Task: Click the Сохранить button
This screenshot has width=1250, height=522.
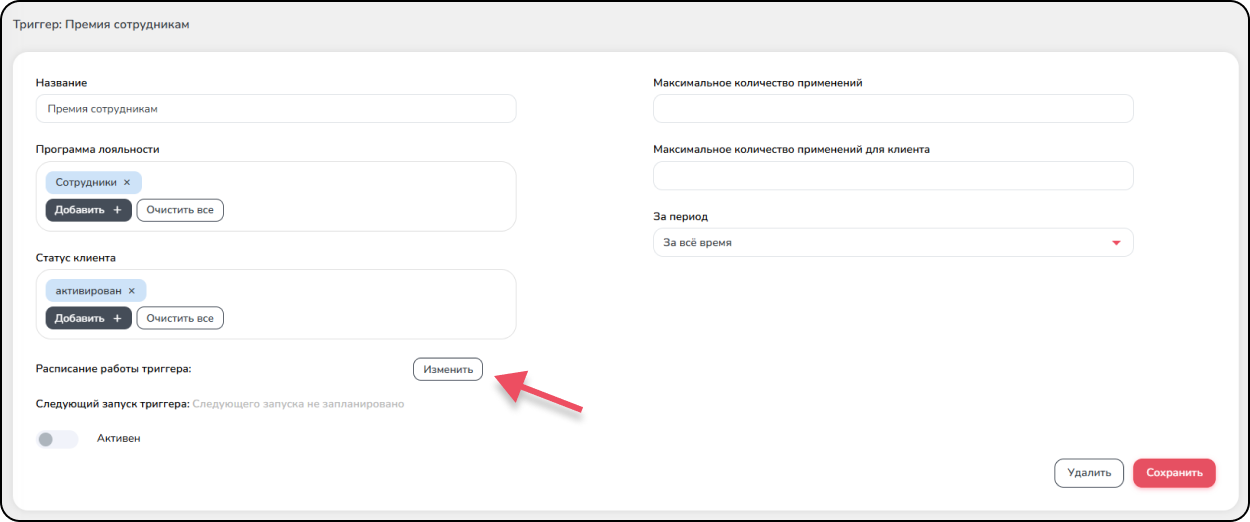Action: pos(1174,473)
